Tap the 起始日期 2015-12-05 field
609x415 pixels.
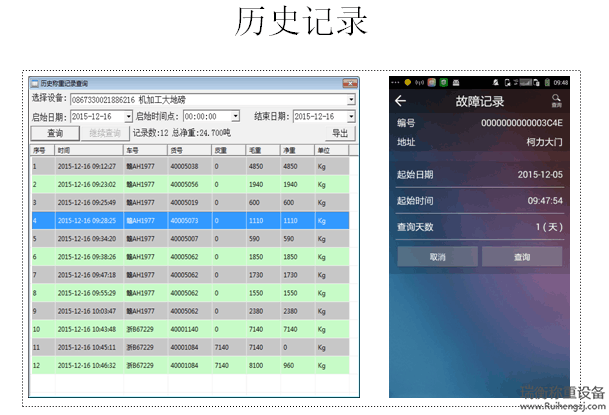(x=480, y=175)
